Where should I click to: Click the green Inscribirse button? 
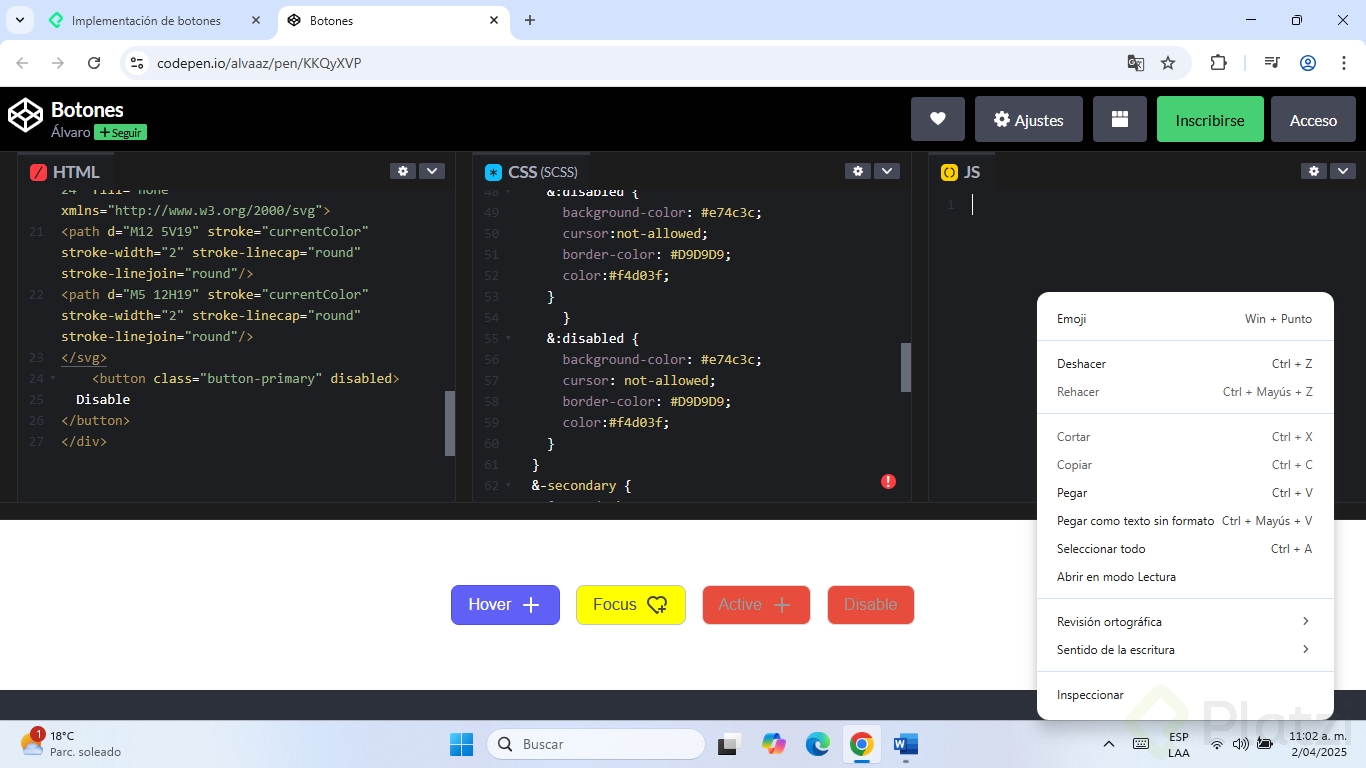coord(1210,119)
